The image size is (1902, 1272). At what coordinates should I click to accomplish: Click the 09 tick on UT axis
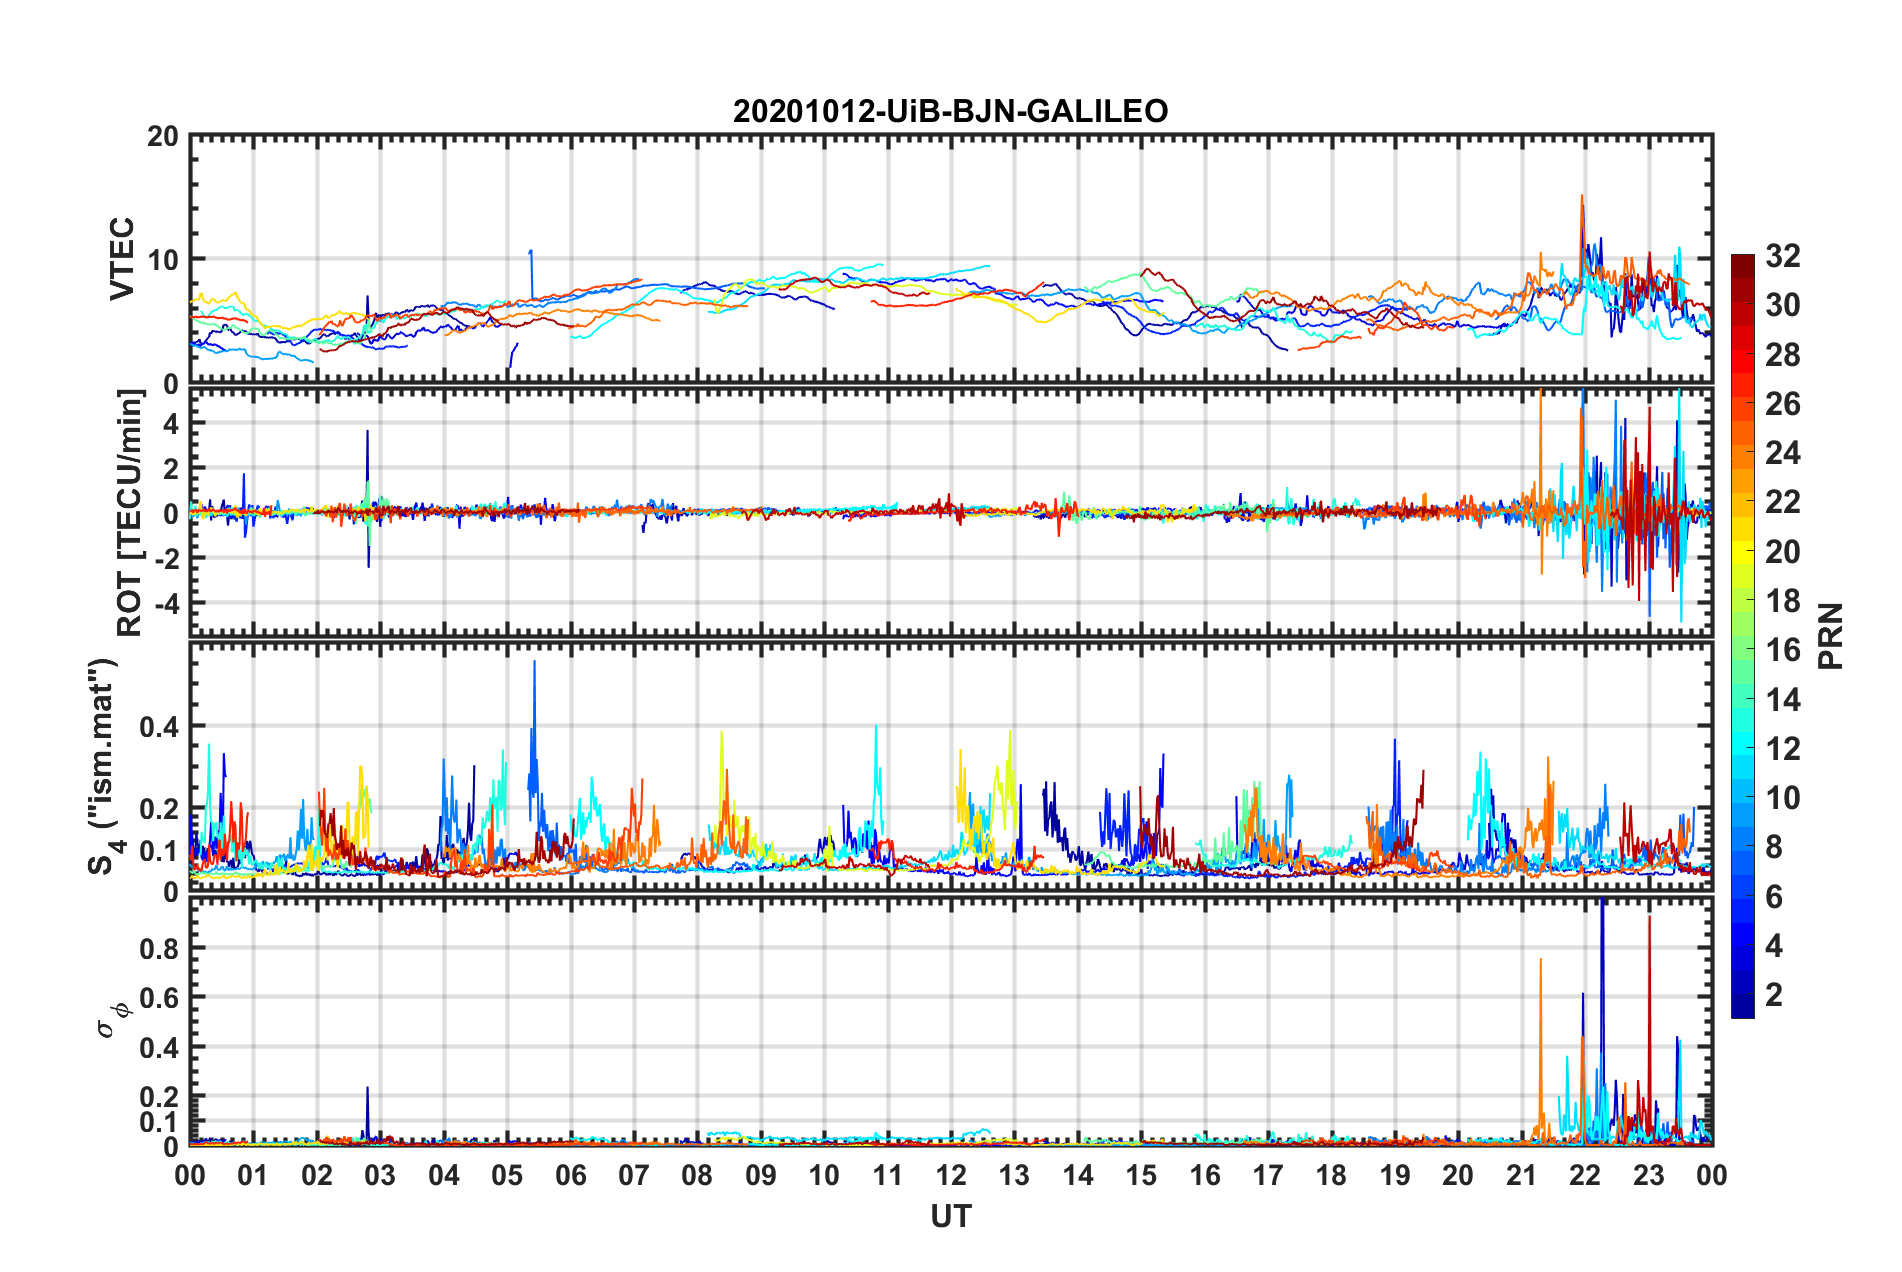click(761, 1175)
